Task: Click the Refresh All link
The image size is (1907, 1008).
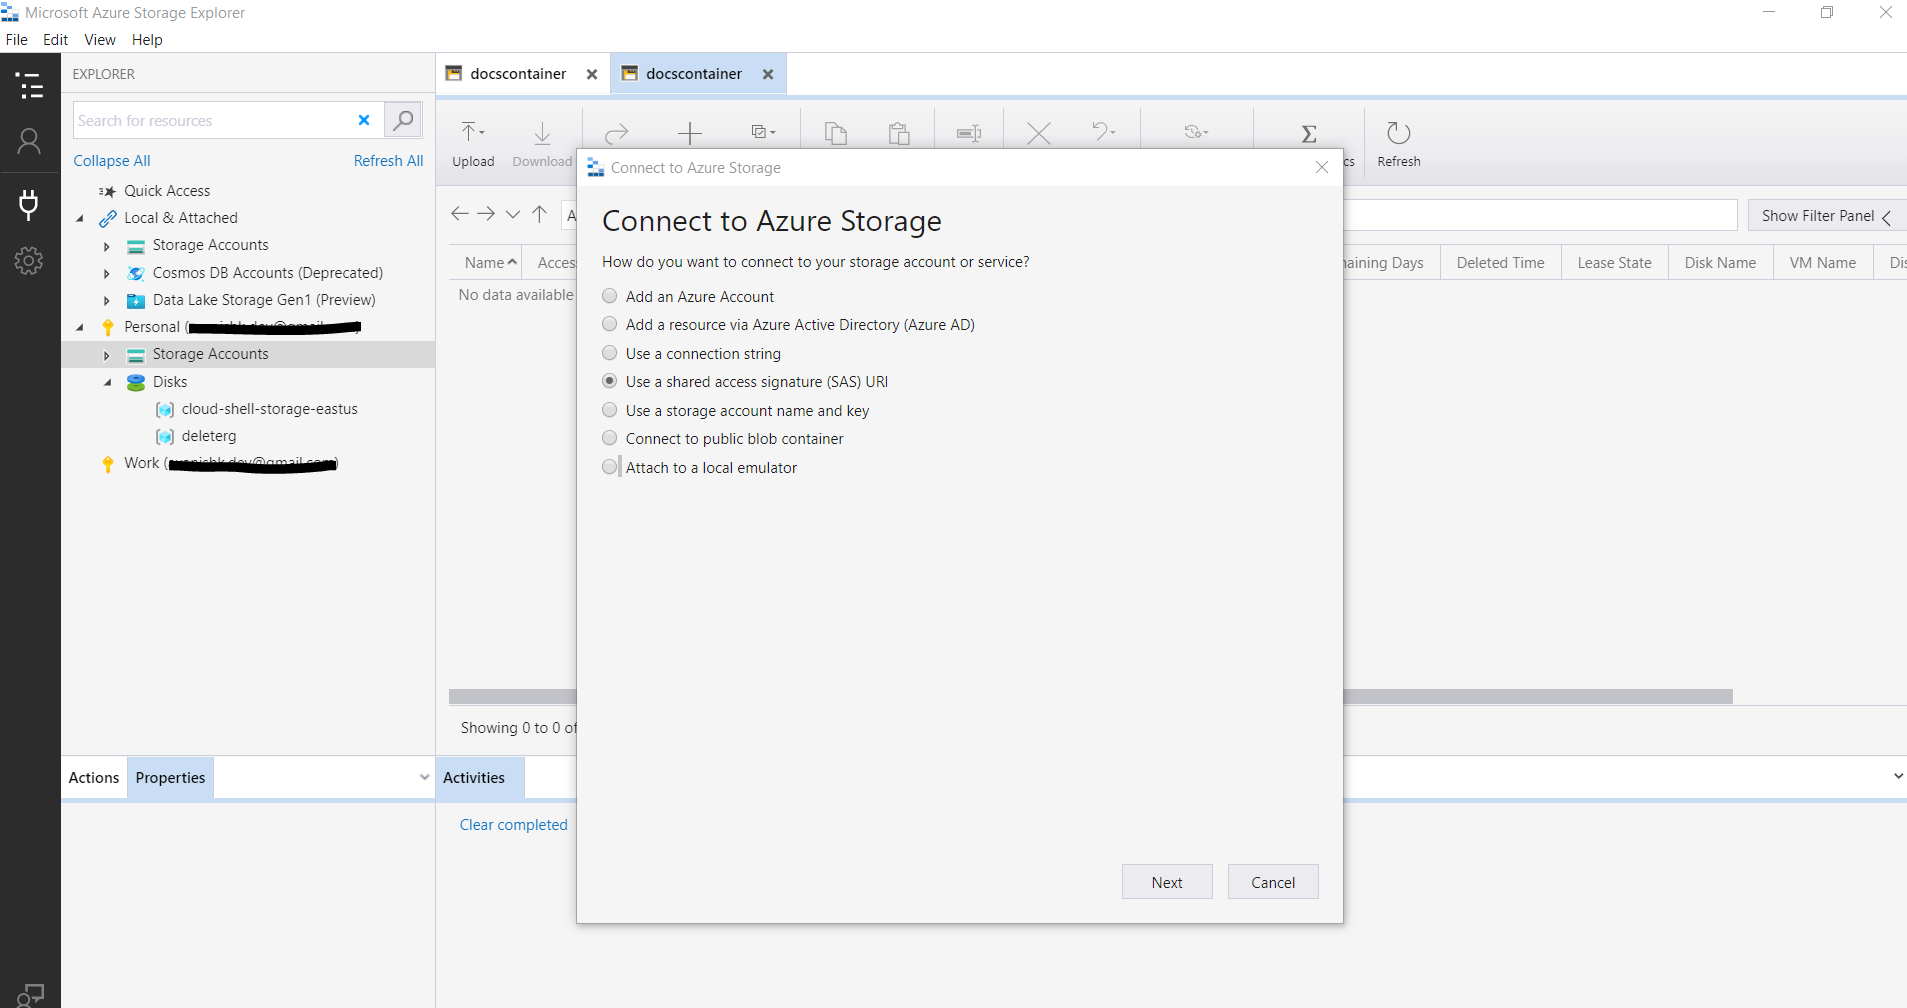Action: tap(388, 161)
